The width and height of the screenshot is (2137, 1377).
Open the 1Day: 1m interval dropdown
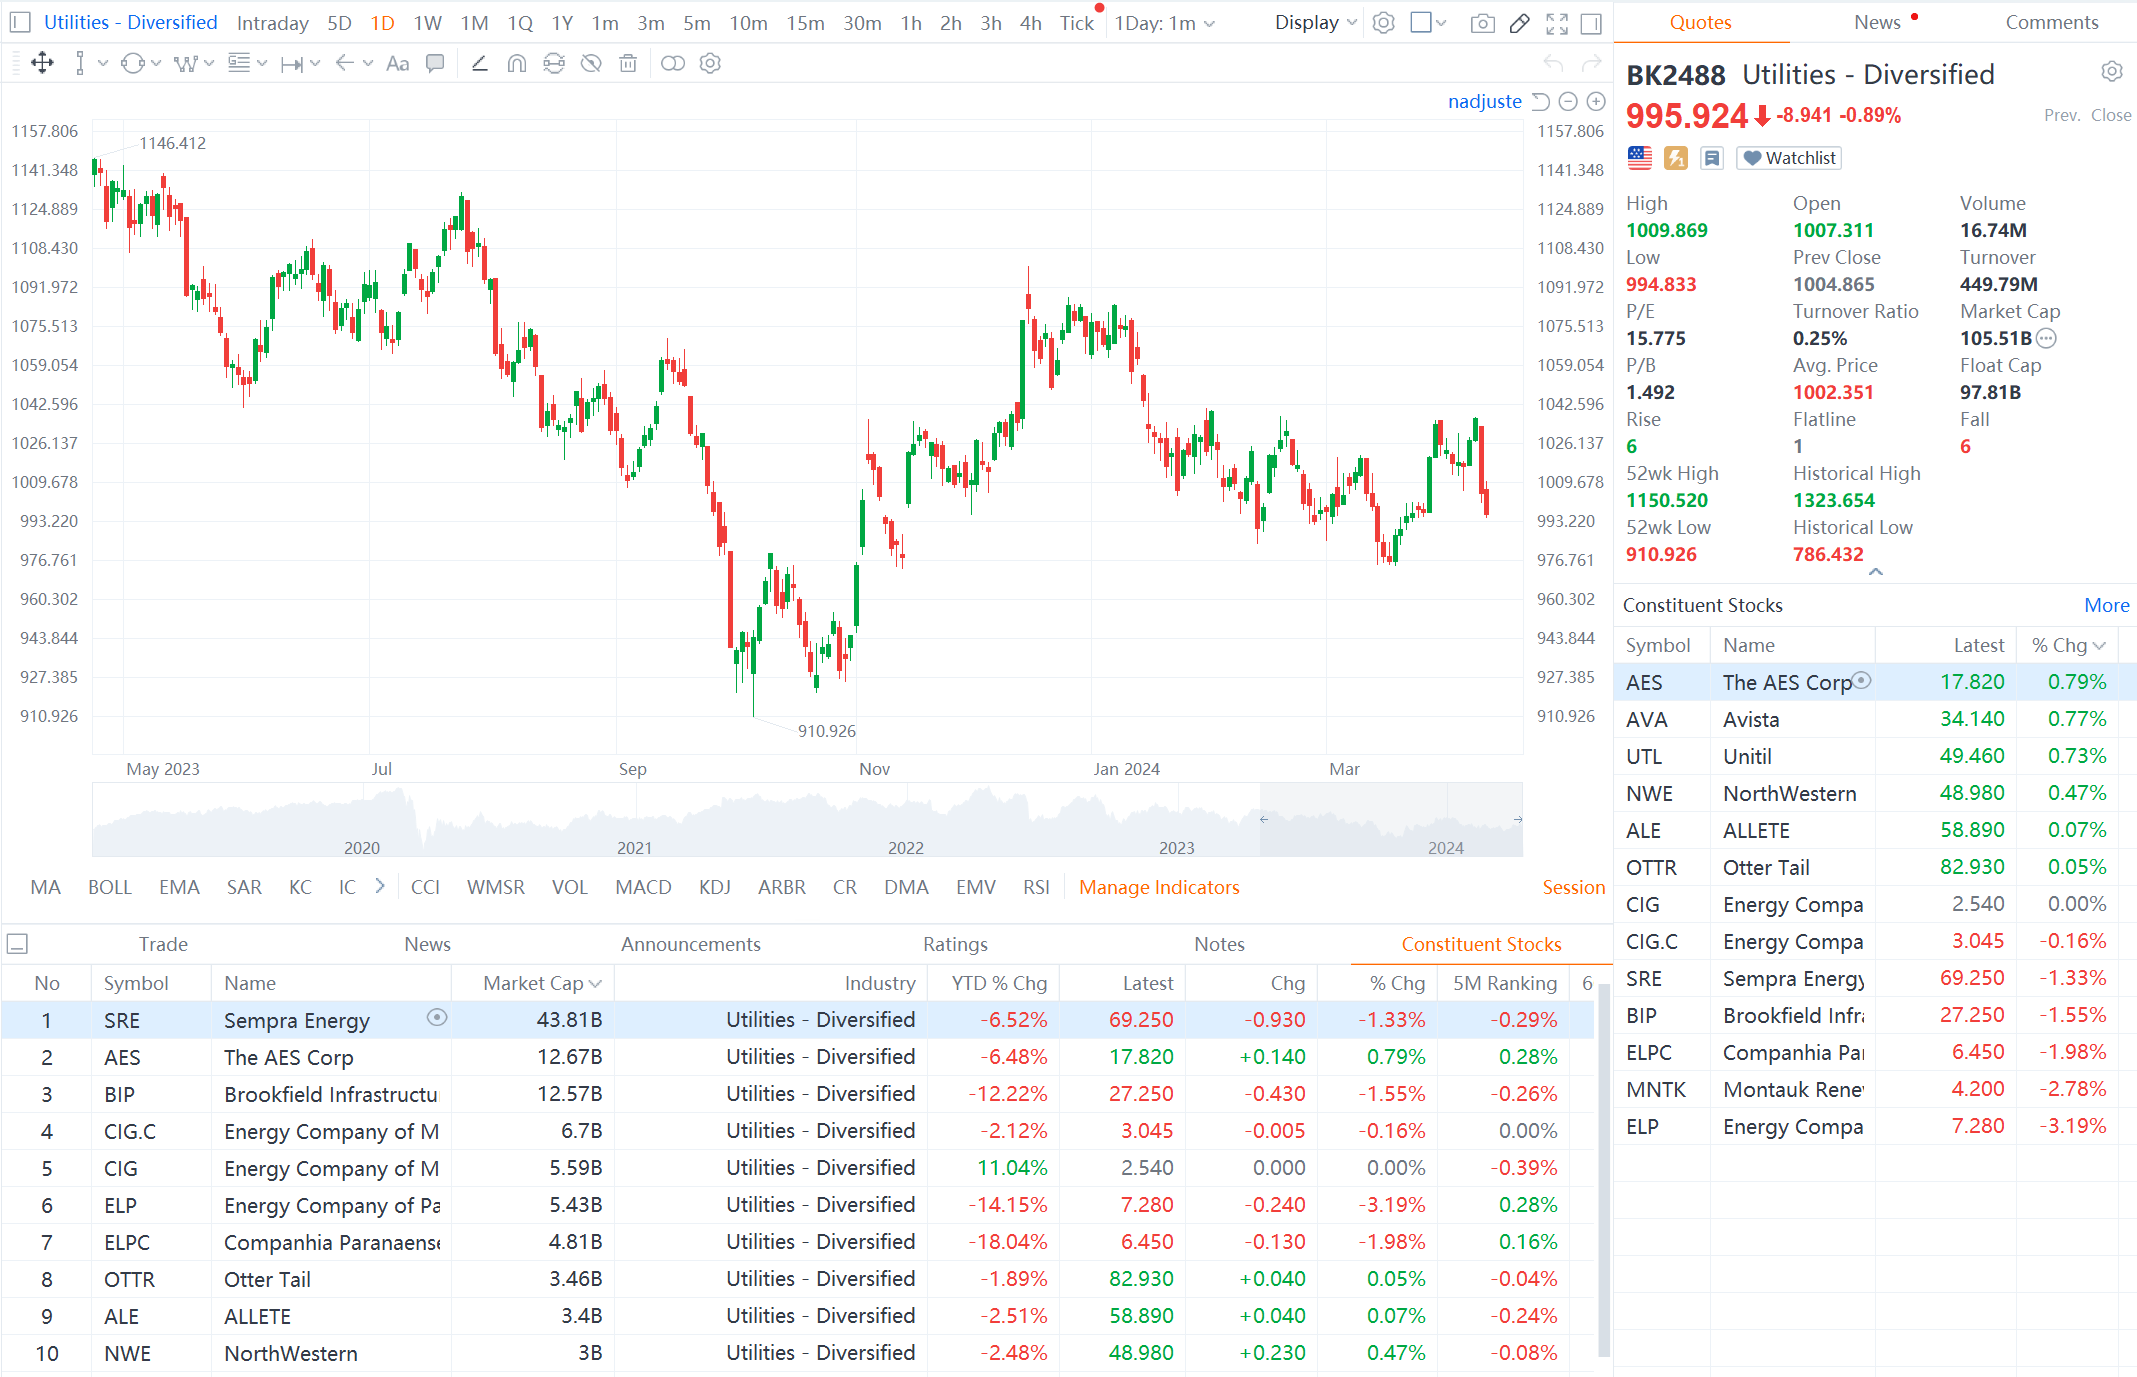[x=1165, y=23]
